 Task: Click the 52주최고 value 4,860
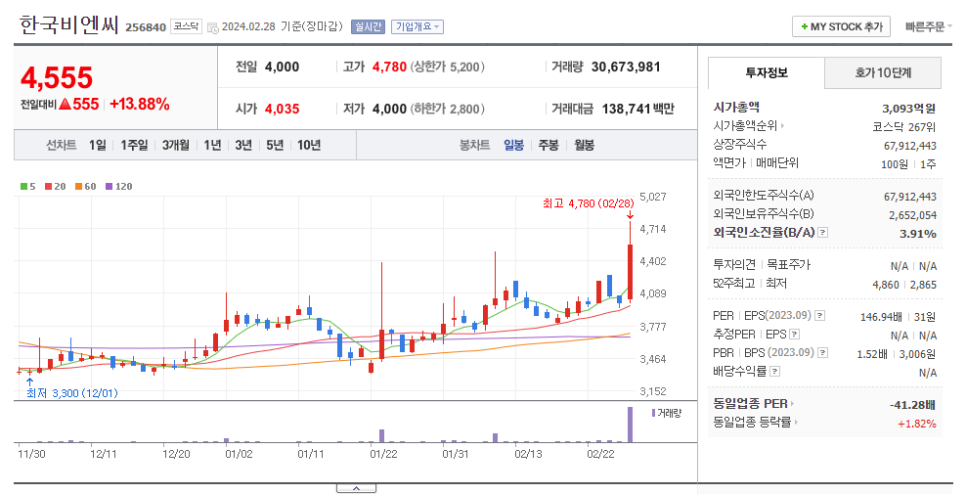click(x=886, y=285)
